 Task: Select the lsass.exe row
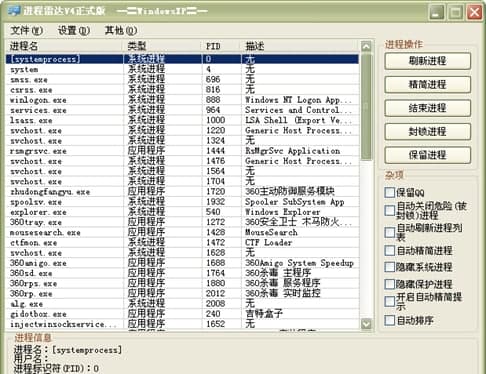tap(183, 120)
